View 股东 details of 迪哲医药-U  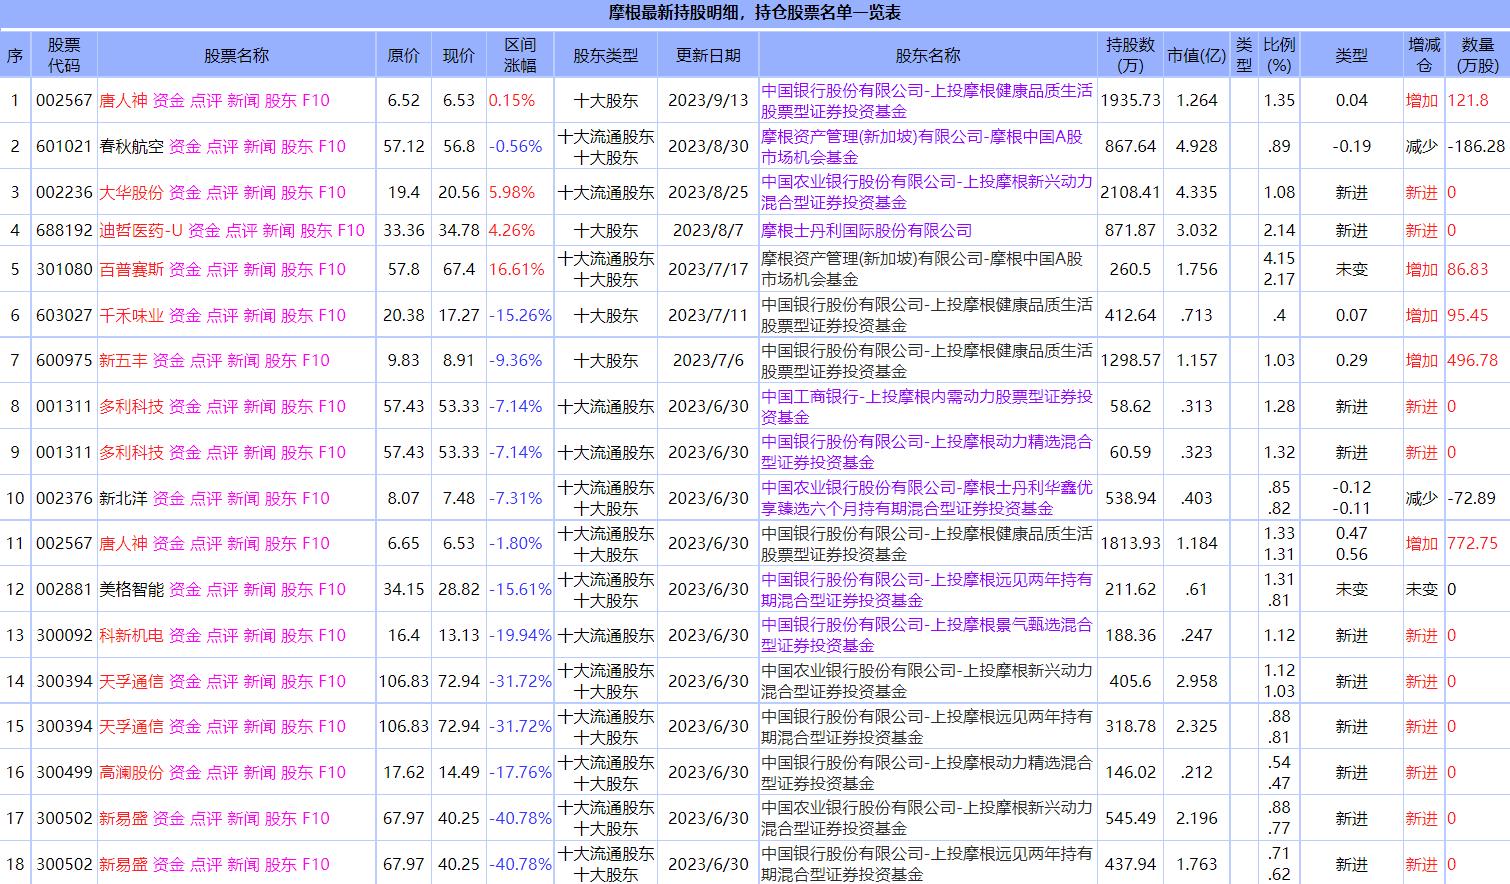pyautogui.click(x=316, y=231)
